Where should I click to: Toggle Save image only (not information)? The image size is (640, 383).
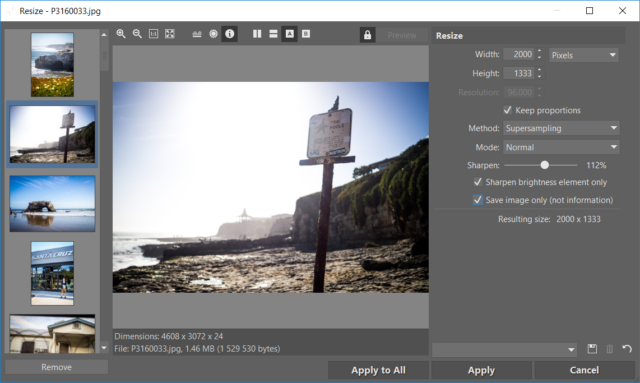pyautogui.click(x=478, y=200)
